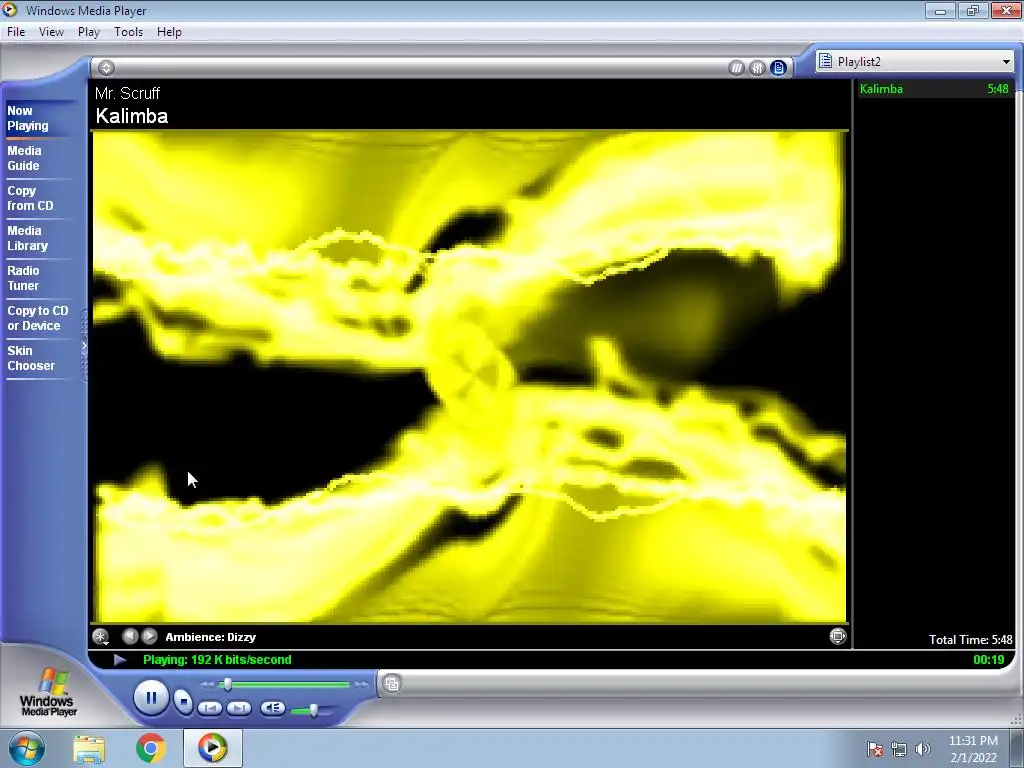Select the next visualization

pyautogui.click(x=150, y=636)
